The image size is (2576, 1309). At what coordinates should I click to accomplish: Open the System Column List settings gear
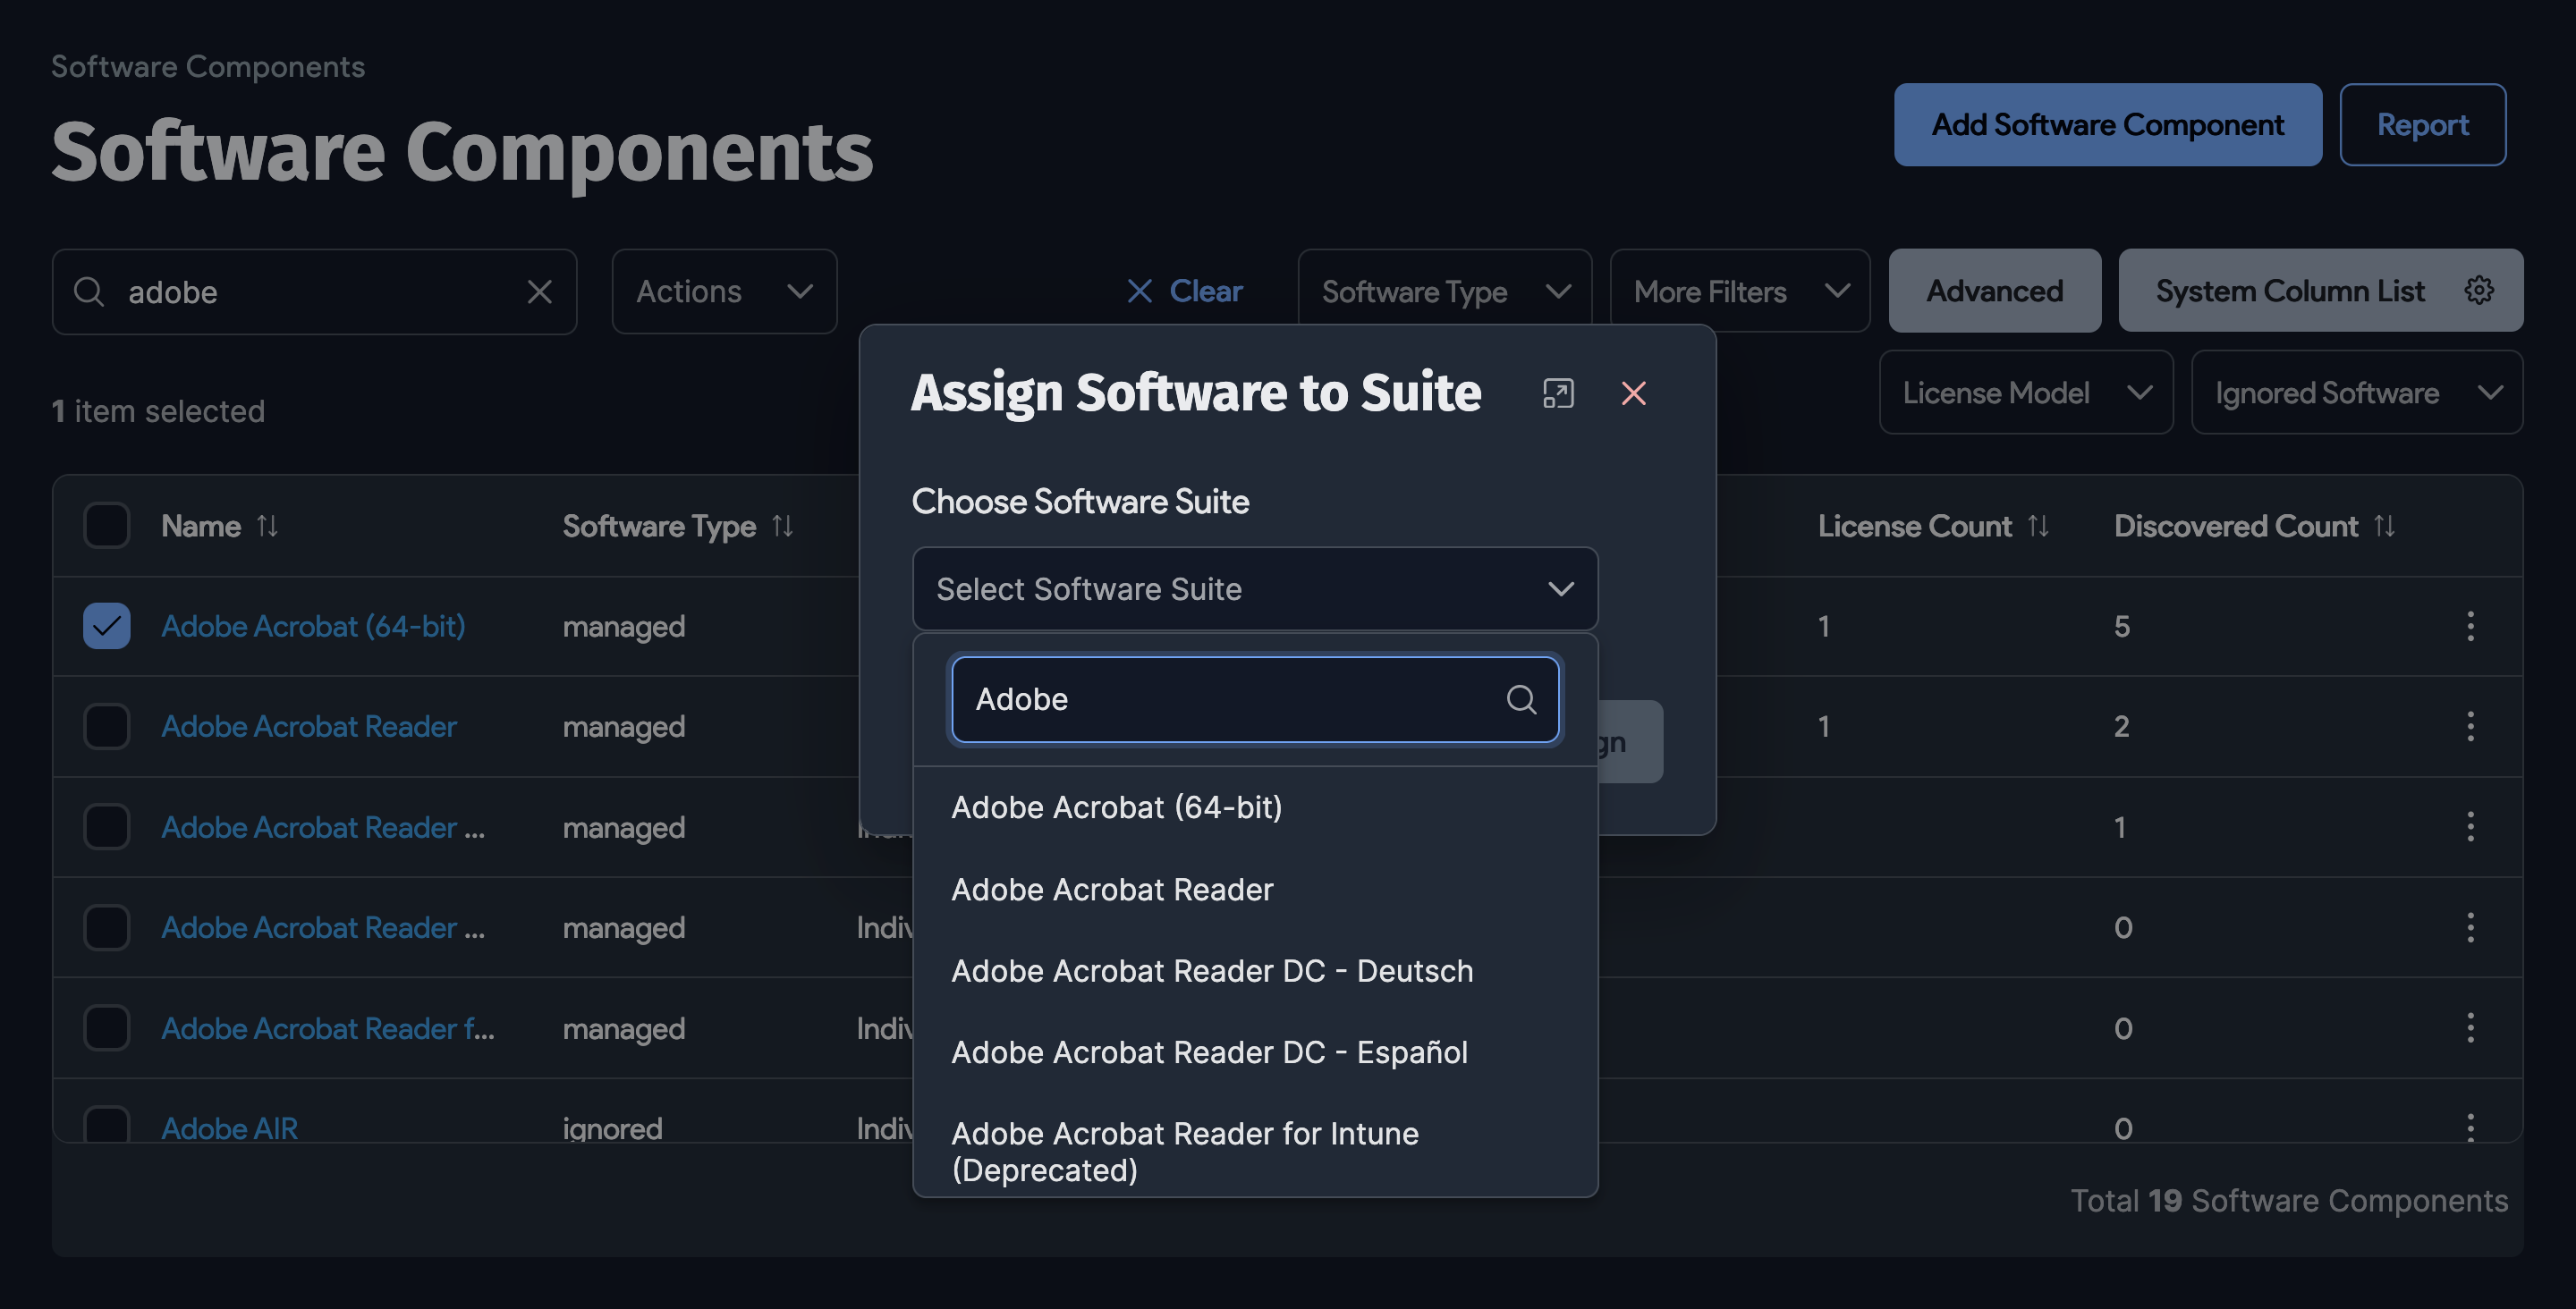(x=2480, y=290)
